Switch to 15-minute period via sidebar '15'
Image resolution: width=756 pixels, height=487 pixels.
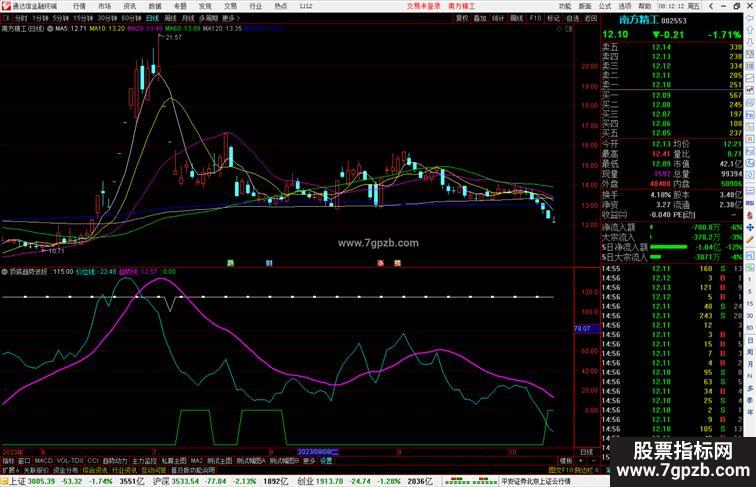(750, 304)
